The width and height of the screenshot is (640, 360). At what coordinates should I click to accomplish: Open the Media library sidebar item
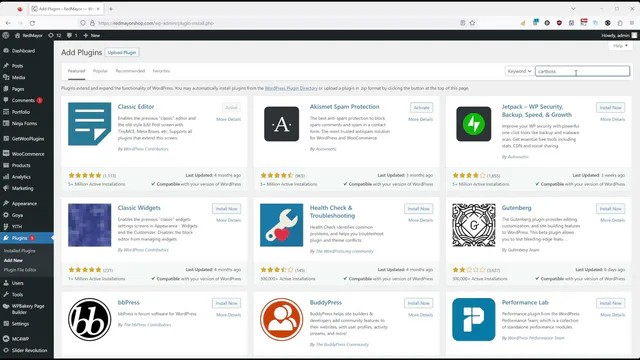pos(18,77)
